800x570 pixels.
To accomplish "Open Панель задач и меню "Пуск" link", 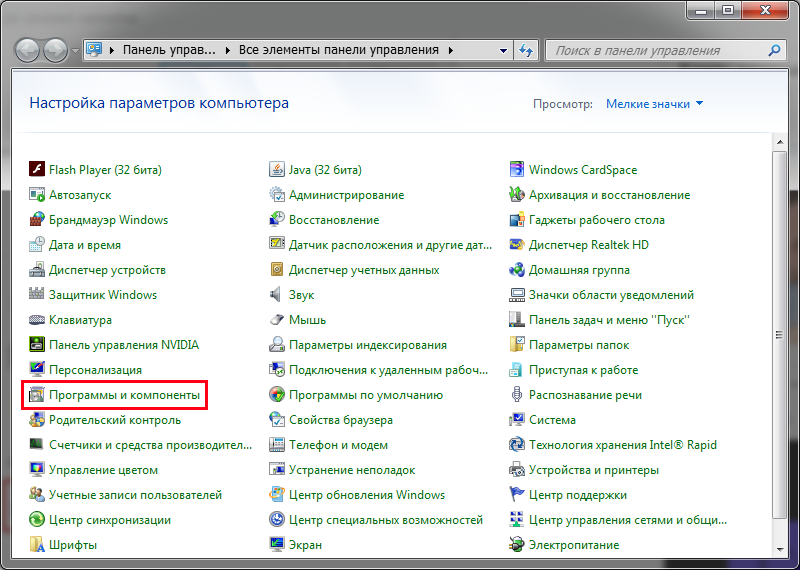I will tap(609, 320).
